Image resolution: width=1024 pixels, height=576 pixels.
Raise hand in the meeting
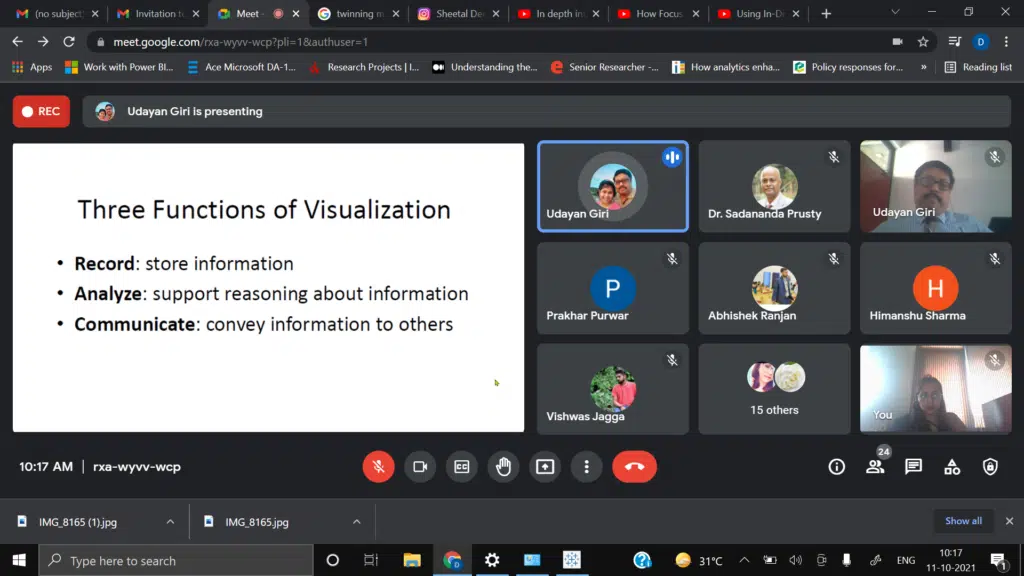(503, 467)
